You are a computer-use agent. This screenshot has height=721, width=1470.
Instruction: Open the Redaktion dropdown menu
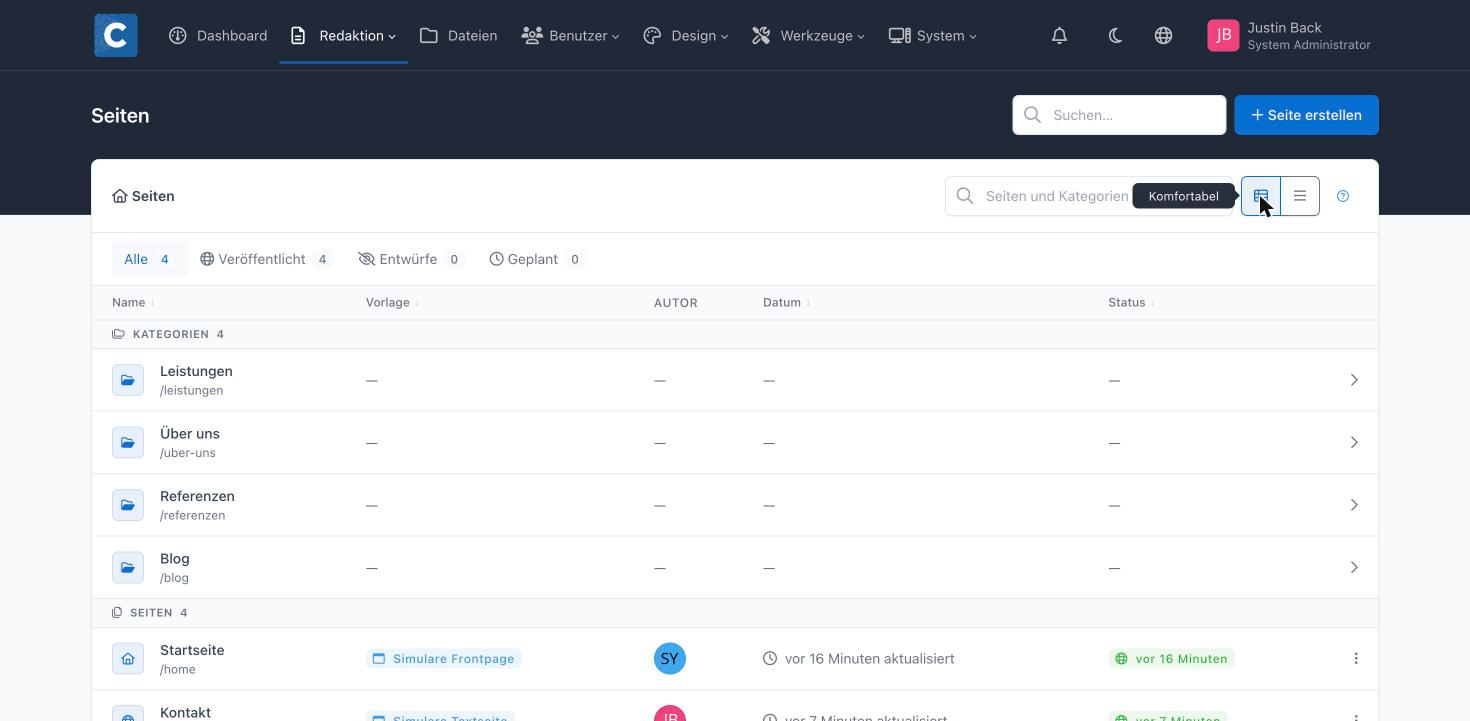coord(344,35)
